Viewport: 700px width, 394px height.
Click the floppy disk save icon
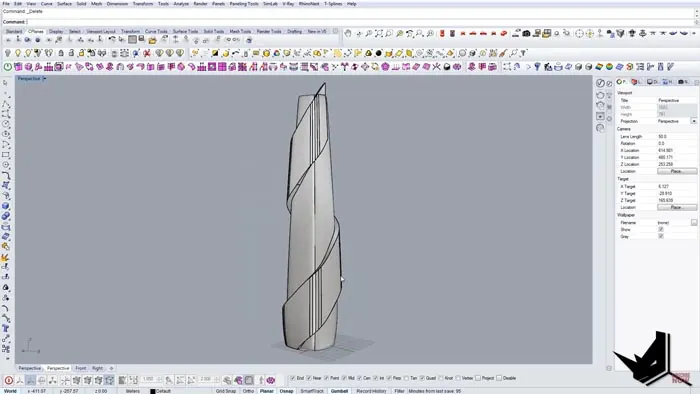click(x=142, y=40)
